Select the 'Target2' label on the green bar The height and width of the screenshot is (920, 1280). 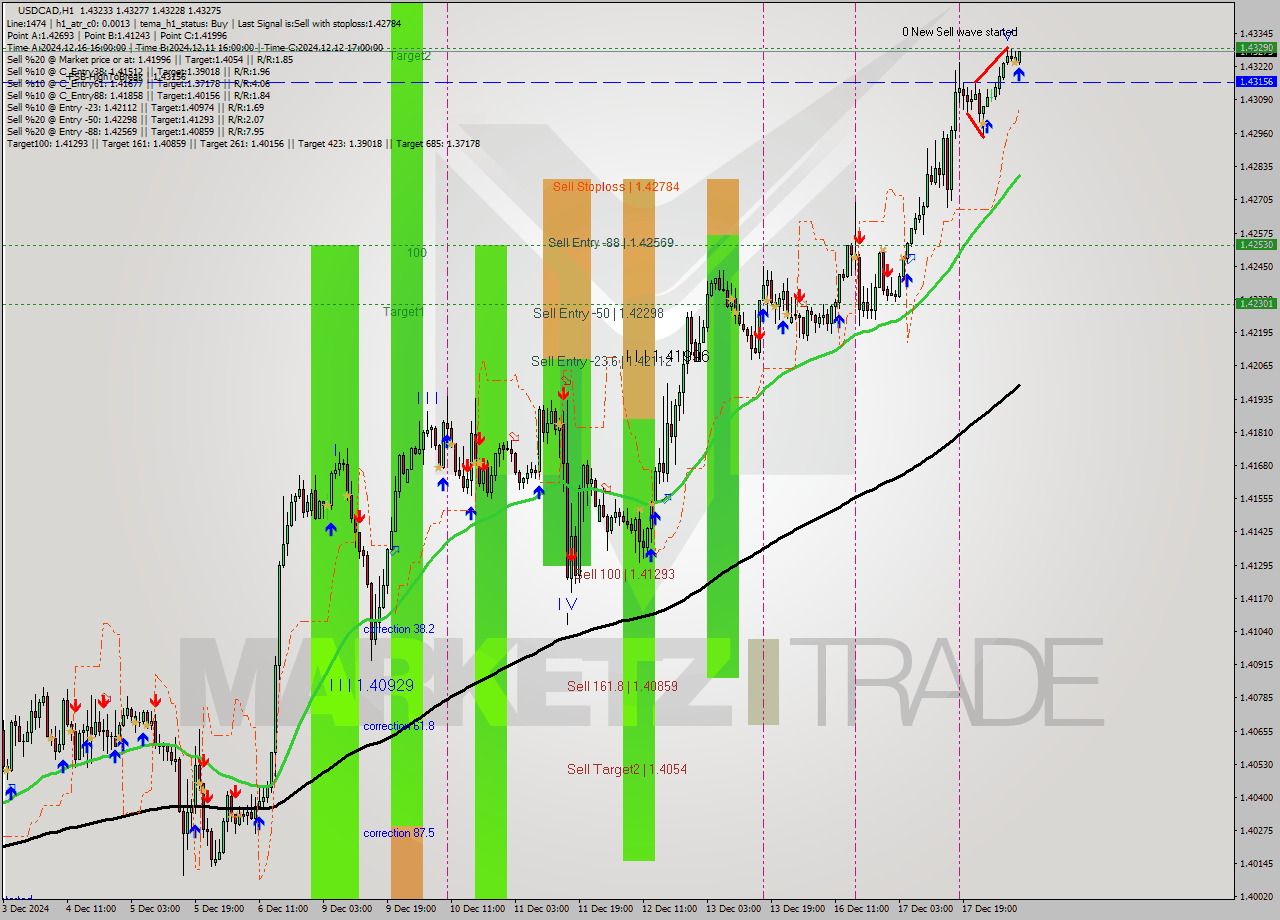(410, 56)
